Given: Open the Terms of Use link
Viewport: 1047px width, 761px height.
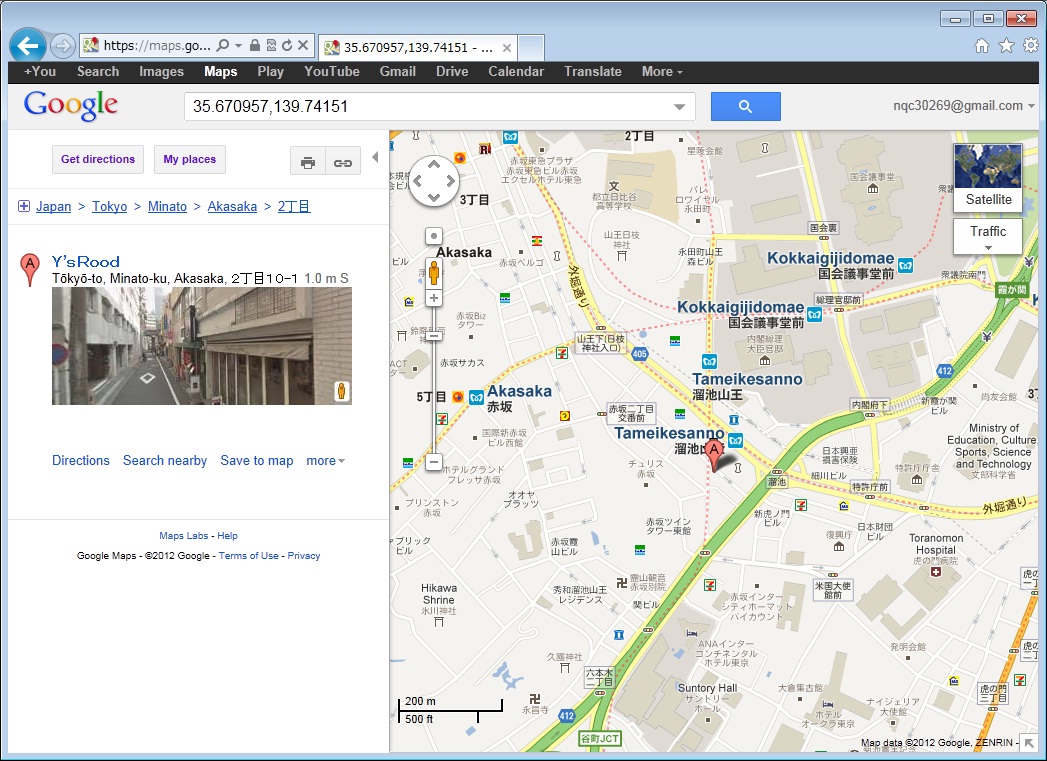Looking at the screenshot, I should [248, 555].
